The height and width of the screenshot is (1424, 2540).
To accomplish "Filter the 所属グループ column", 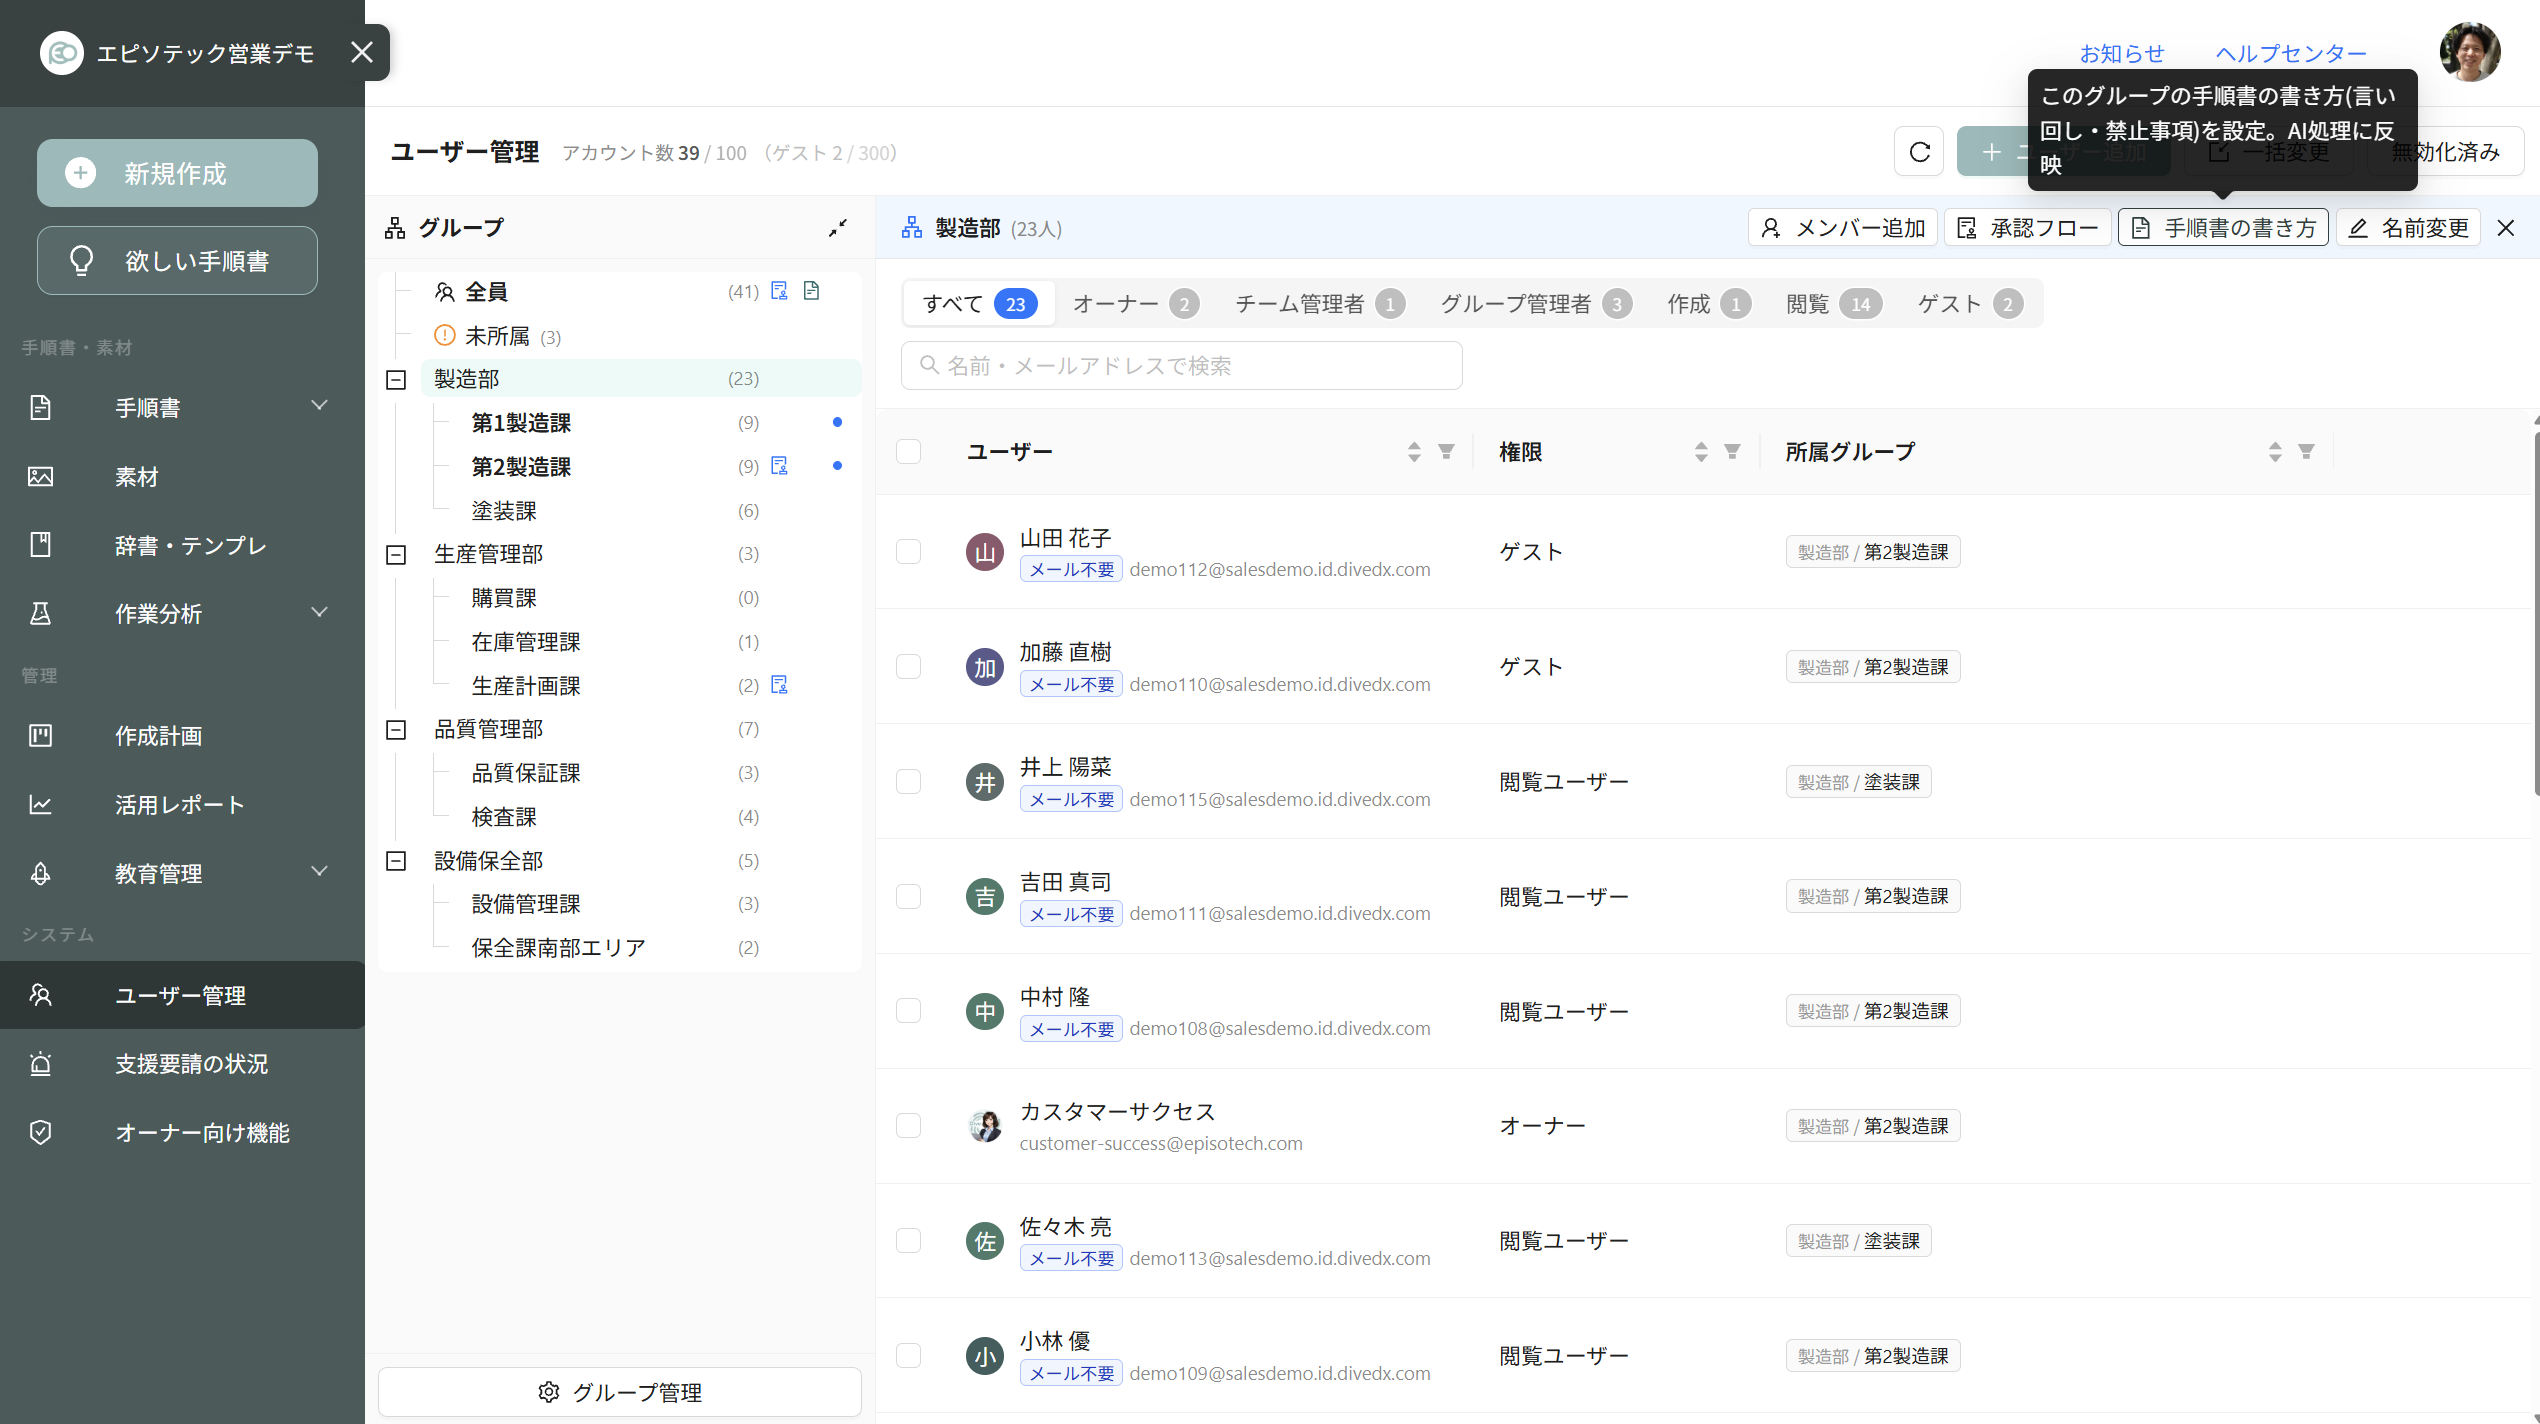I will pos(2306,452).
